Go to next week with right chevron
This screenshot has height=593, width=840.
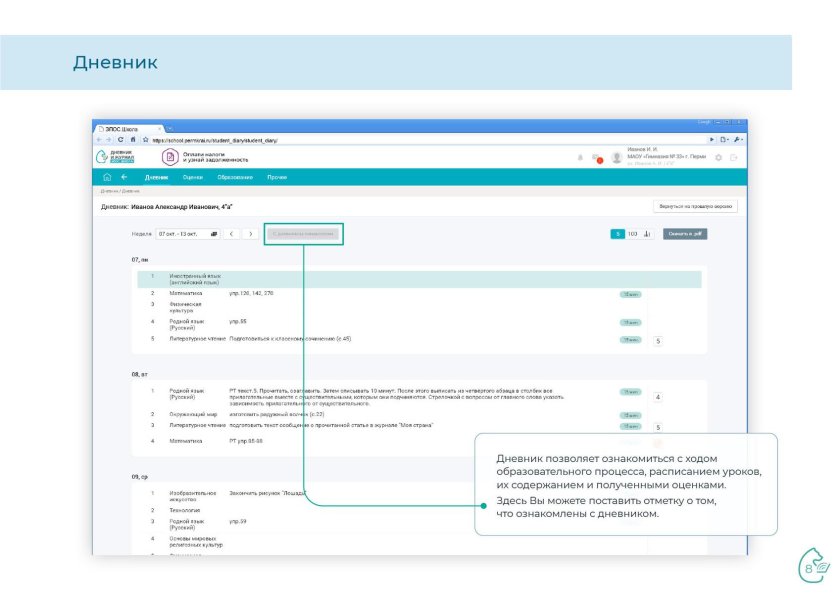[x=250, y=234]
